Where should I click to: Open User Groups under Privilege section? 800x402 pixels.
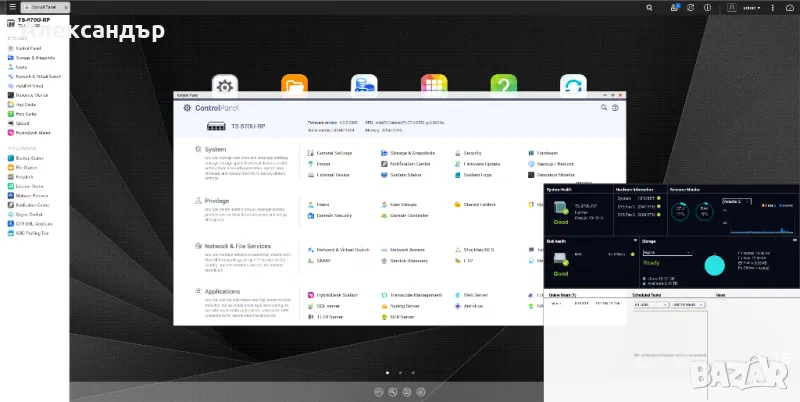pyautogui.click(x=399, y=205)
